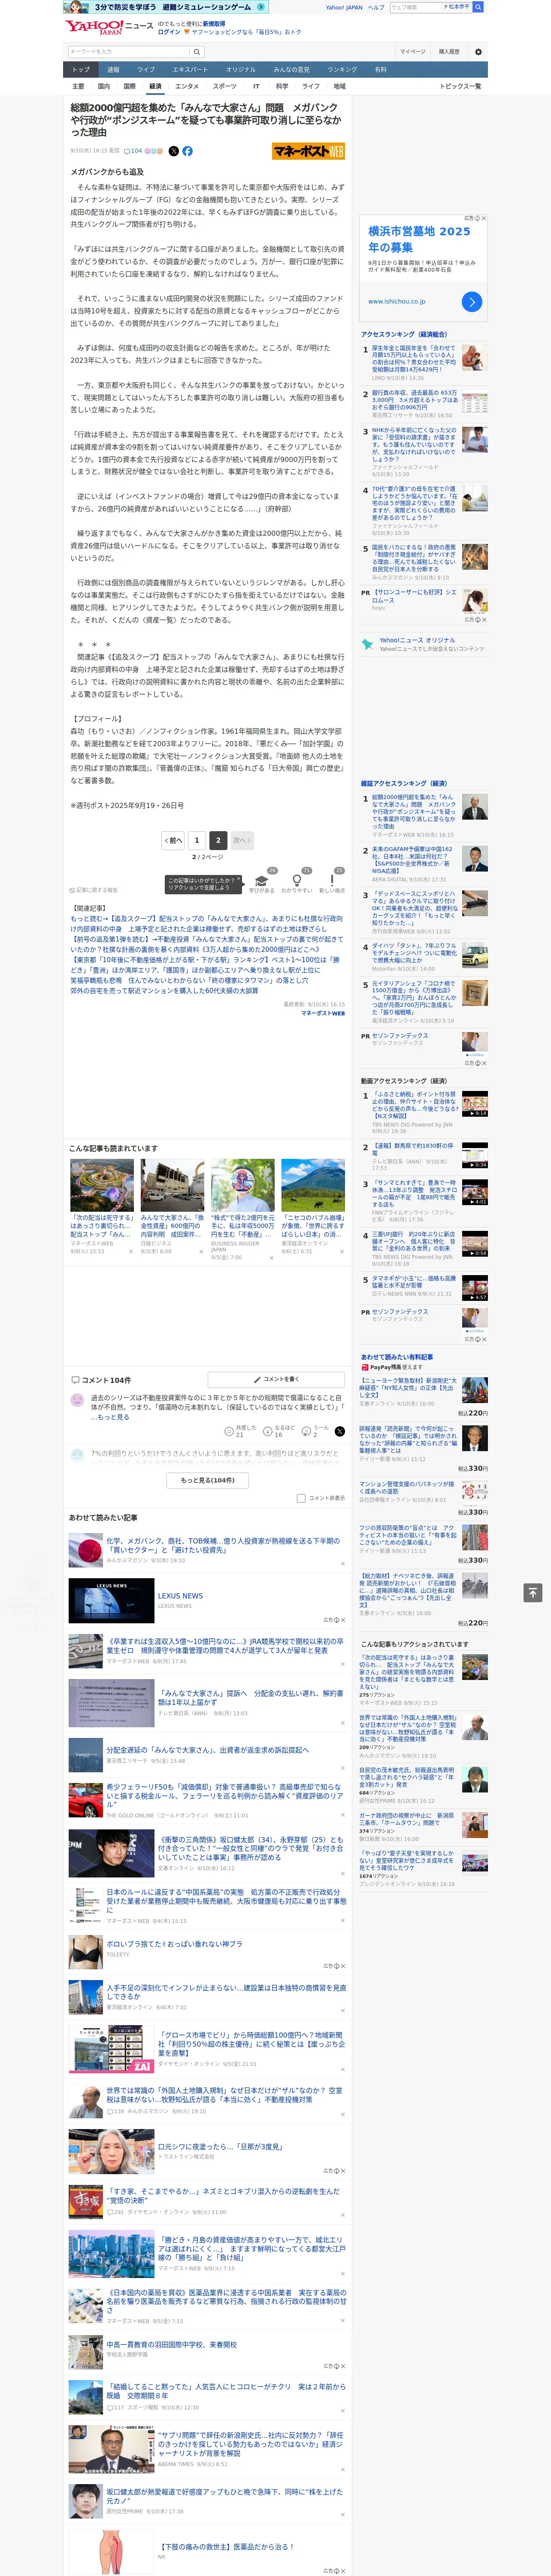Select エキスパート tab

tap(190, 70)
